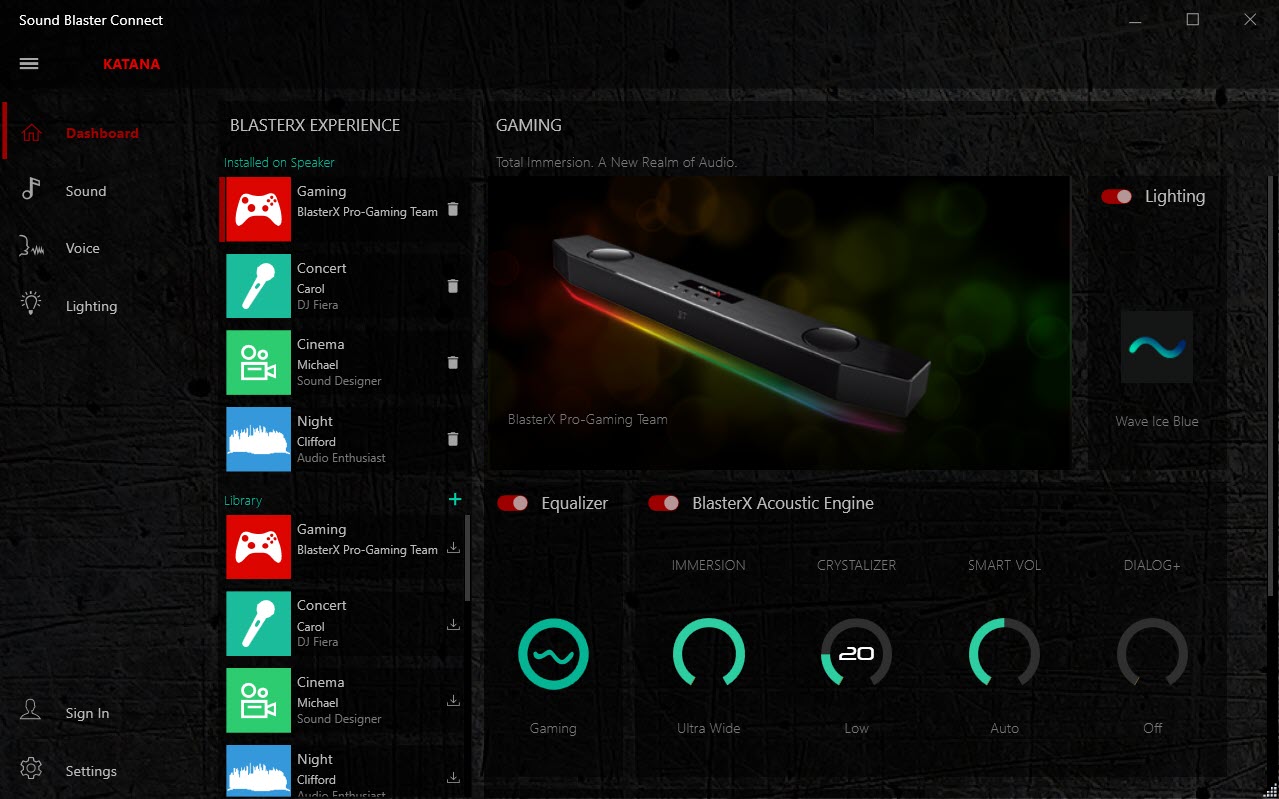Click the Library list scrollbar
The height and width of the screenshot is (799, 1279).
(467, 558)
